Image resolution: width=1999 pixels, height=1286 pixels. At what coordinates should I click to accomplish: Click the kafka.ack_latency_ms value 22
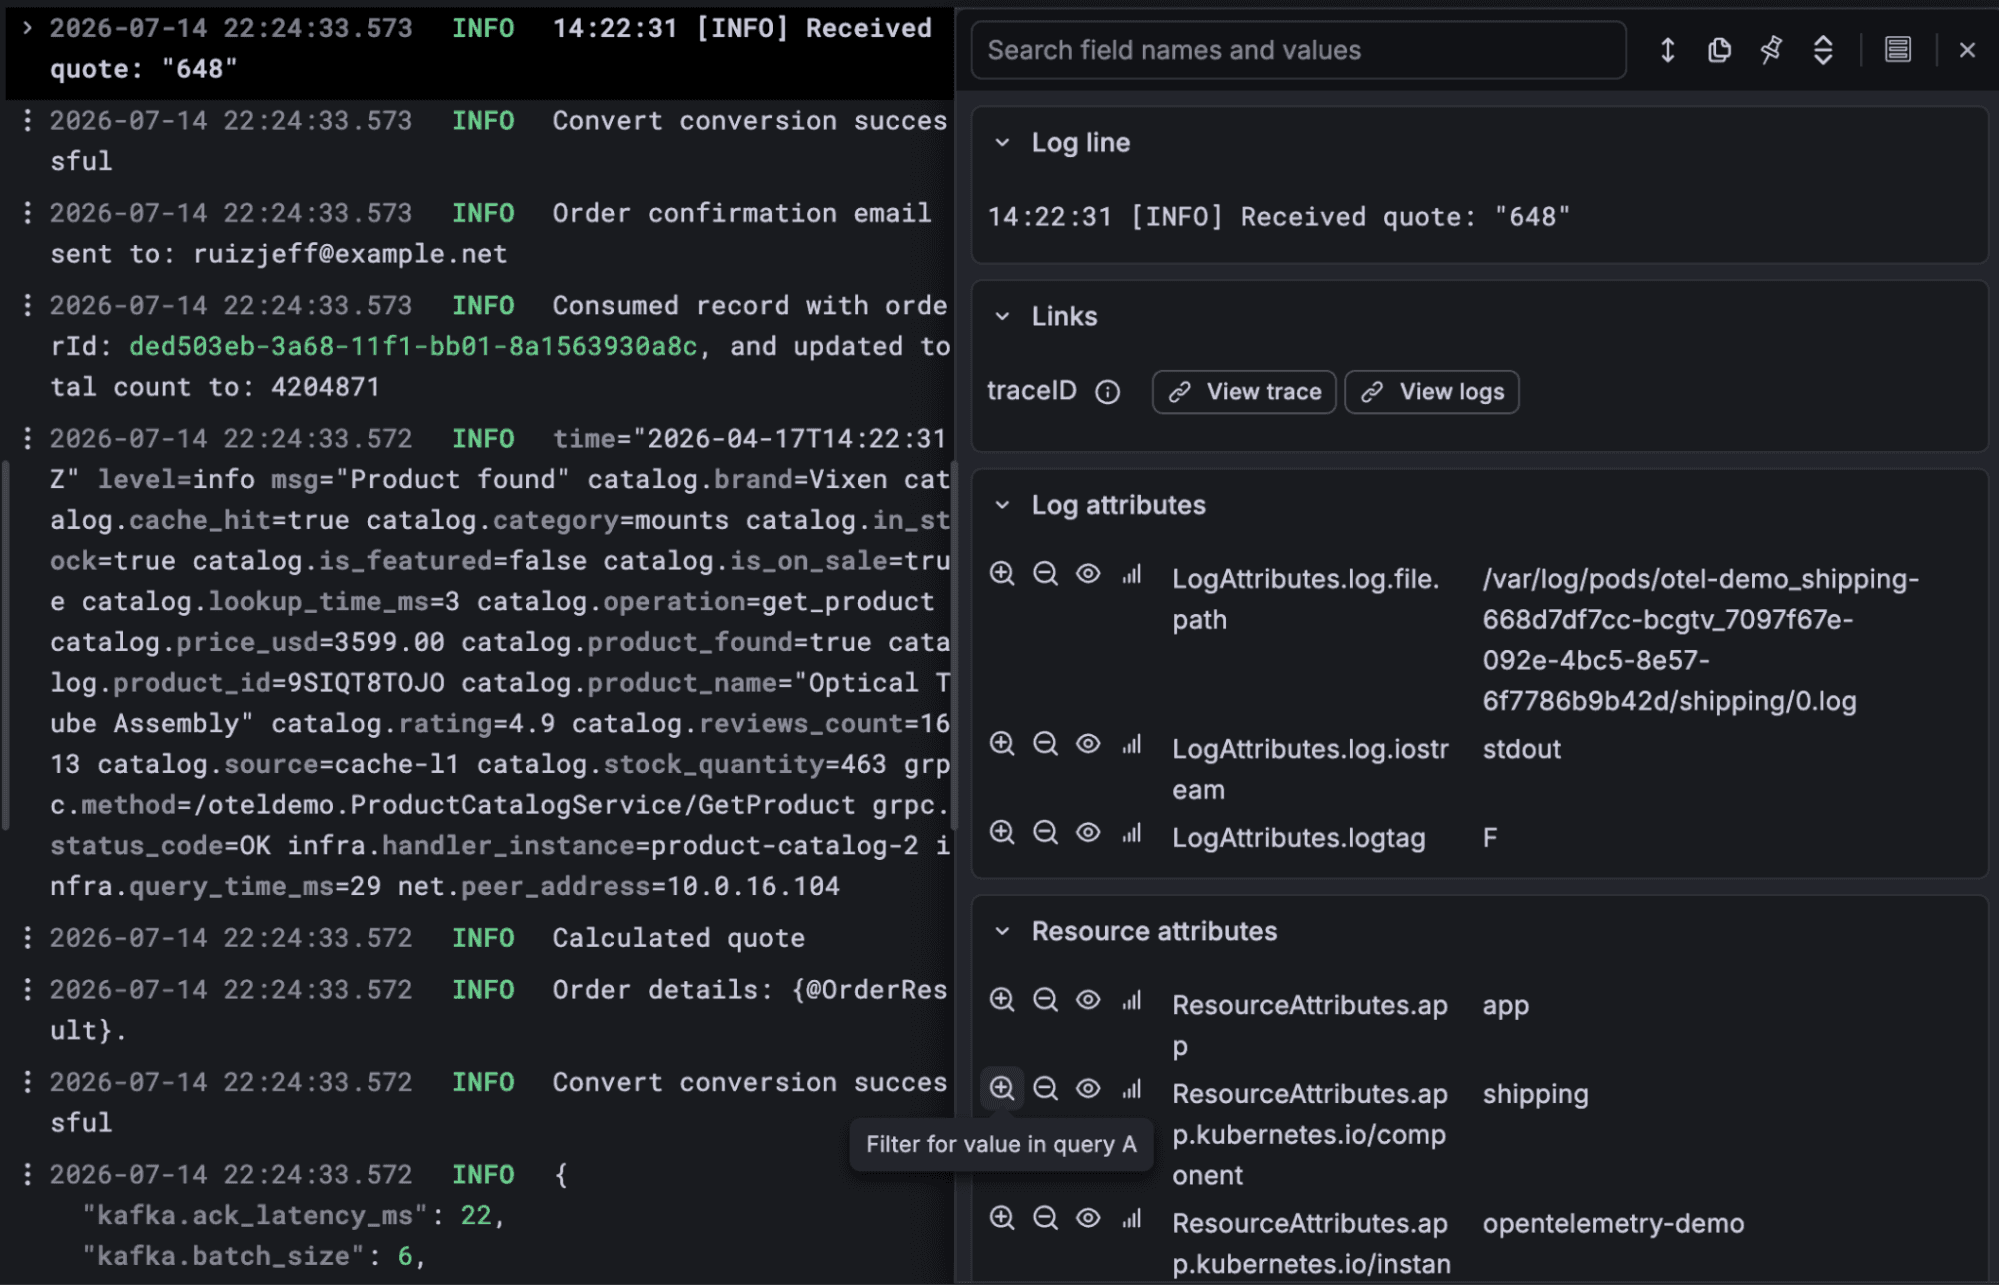[x=476, y=1216]
